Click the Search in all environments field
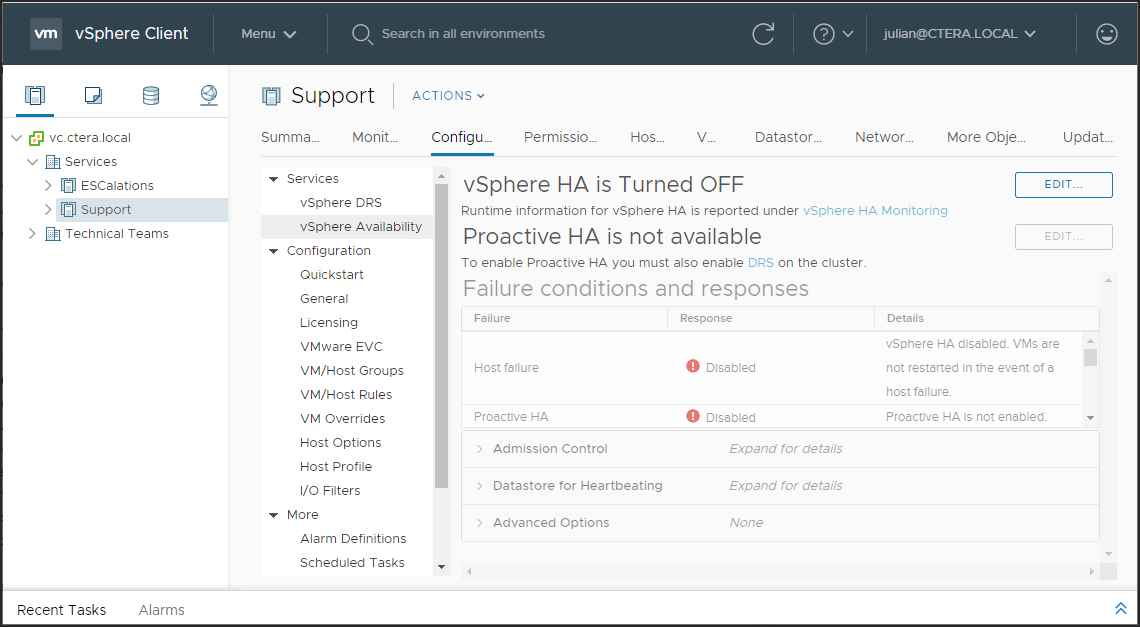 coord(463,33)
